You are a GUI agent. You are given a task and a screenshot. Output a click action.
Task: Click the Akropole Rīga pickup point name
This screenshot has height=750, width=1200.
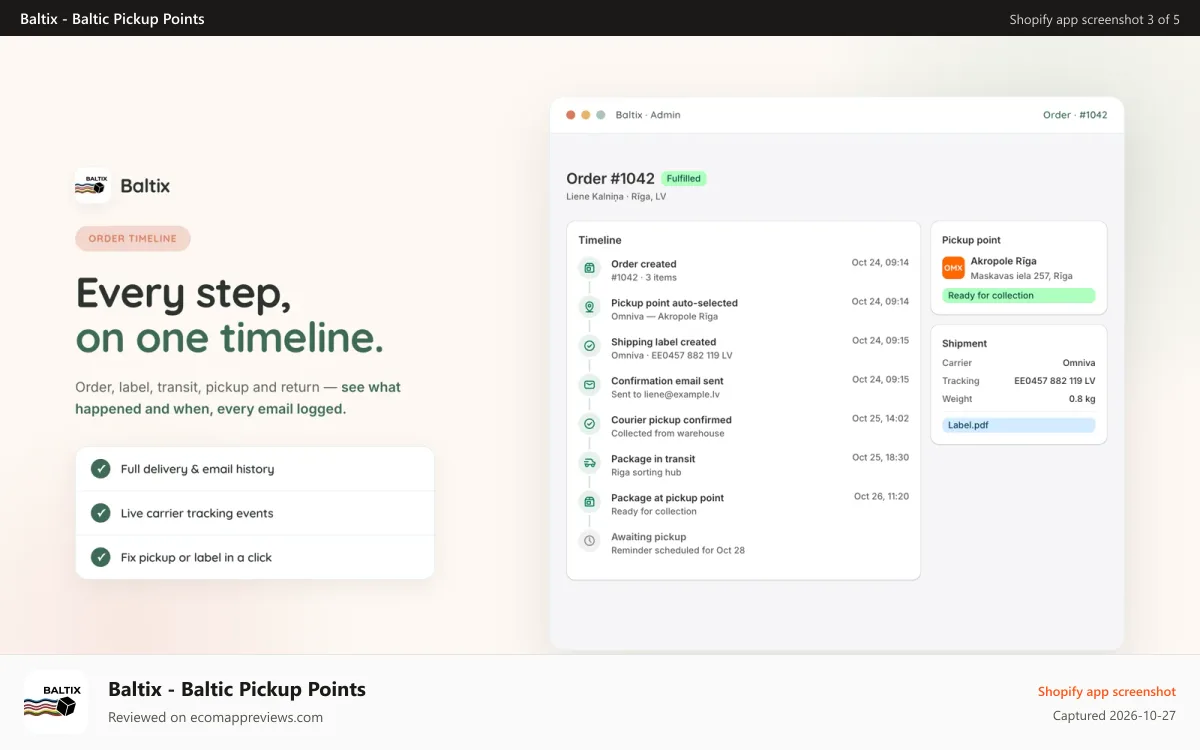tap(1004, 261)
